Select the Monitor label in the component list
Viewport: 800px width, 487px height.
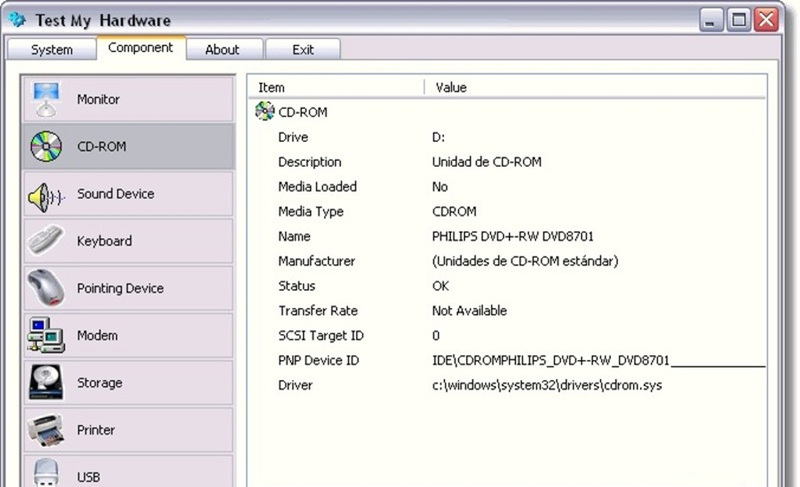(x=98, y=99)
